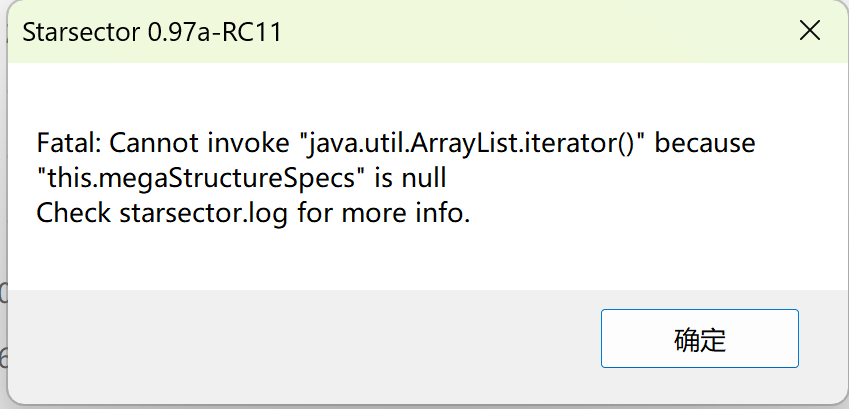Click the word "Check" on last line
This screenshot has height=409, width=849.
point(74,213)
